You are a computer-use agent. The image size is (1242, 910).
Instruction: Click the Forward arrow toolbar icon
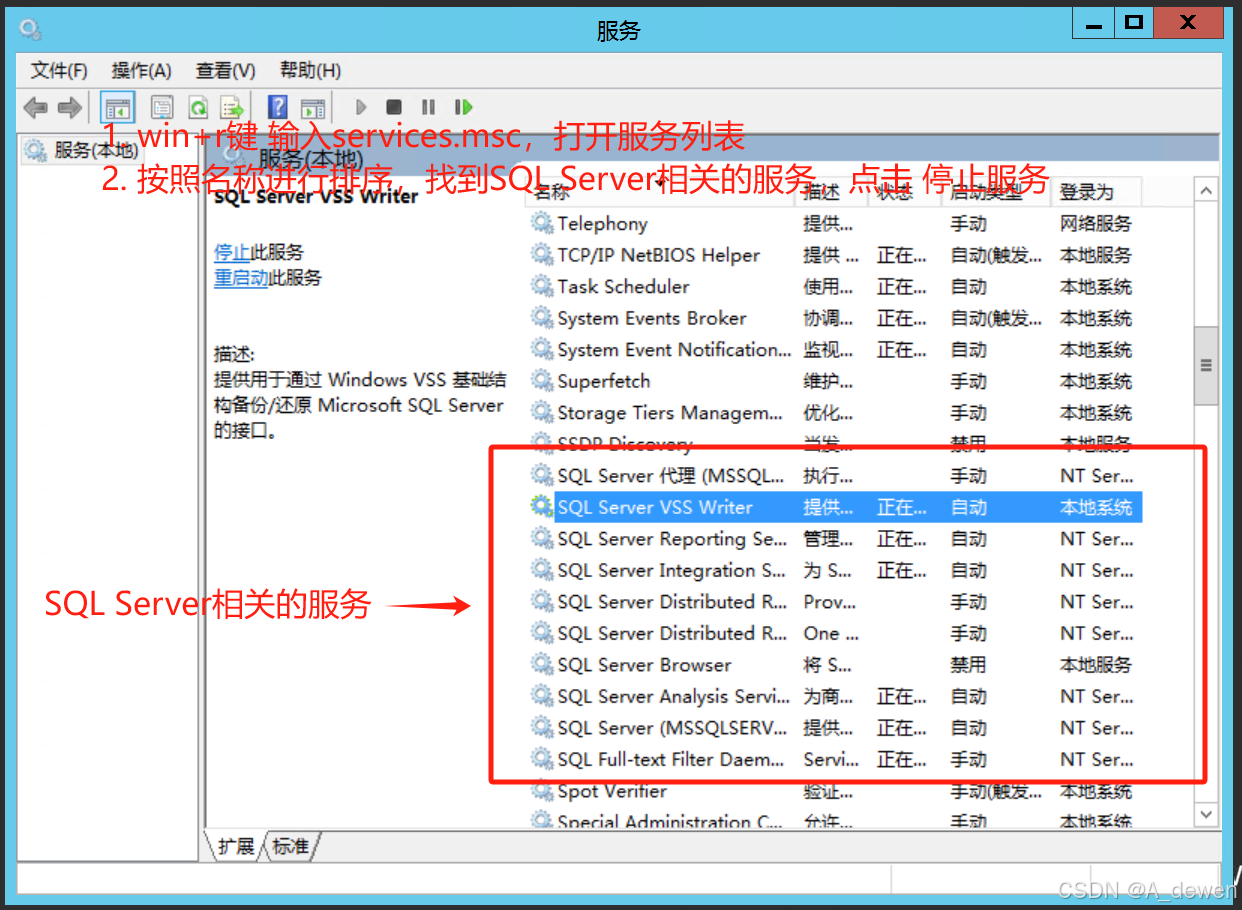click(x=69, y=107)
